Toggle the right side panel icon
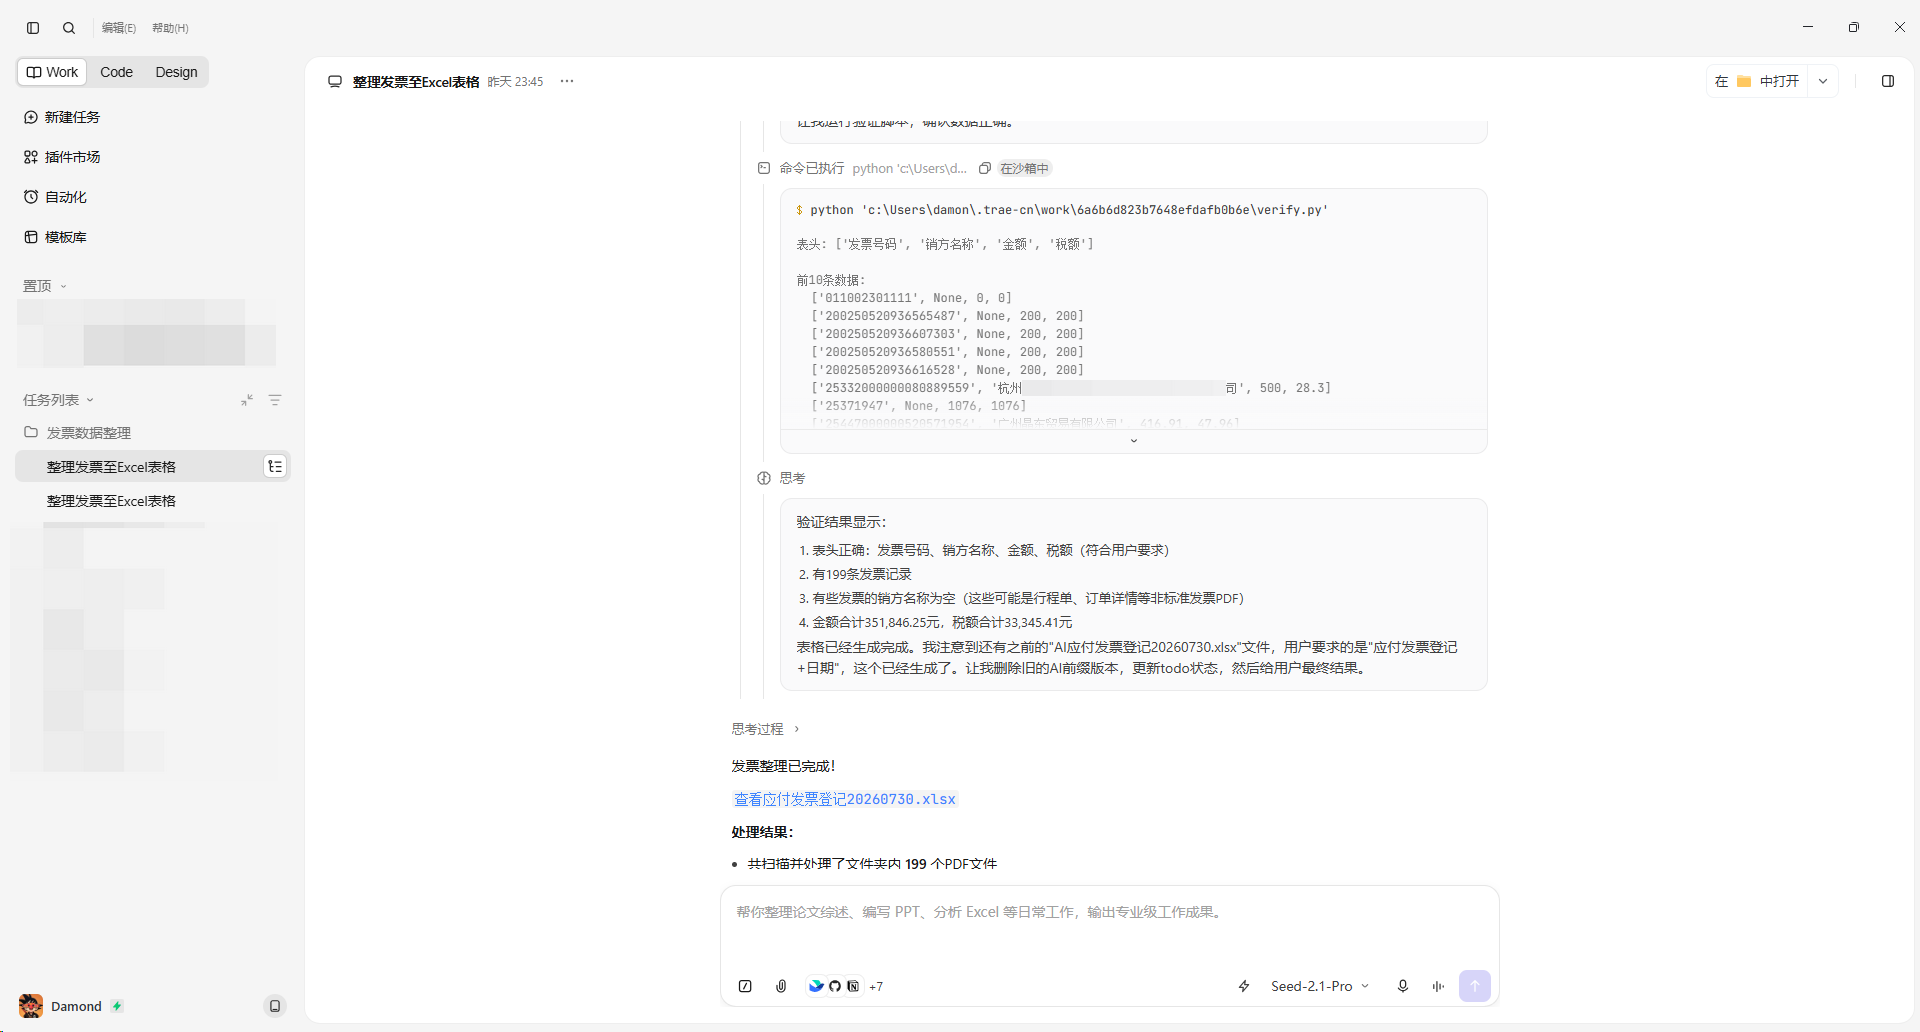The height and width of the screenshot is (1032, 1920). click(x=1888, y=81)
